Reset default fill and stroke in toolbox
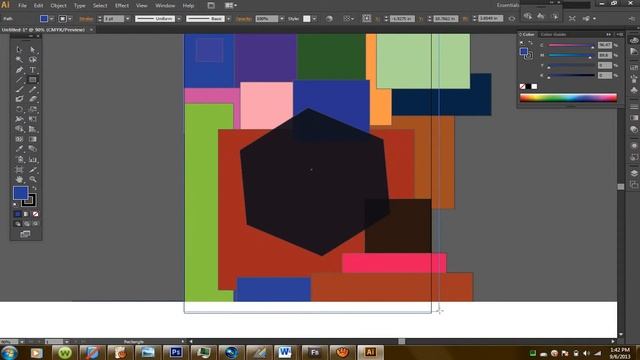This screenshot has height=360, width=640. [x=15, y=204]
